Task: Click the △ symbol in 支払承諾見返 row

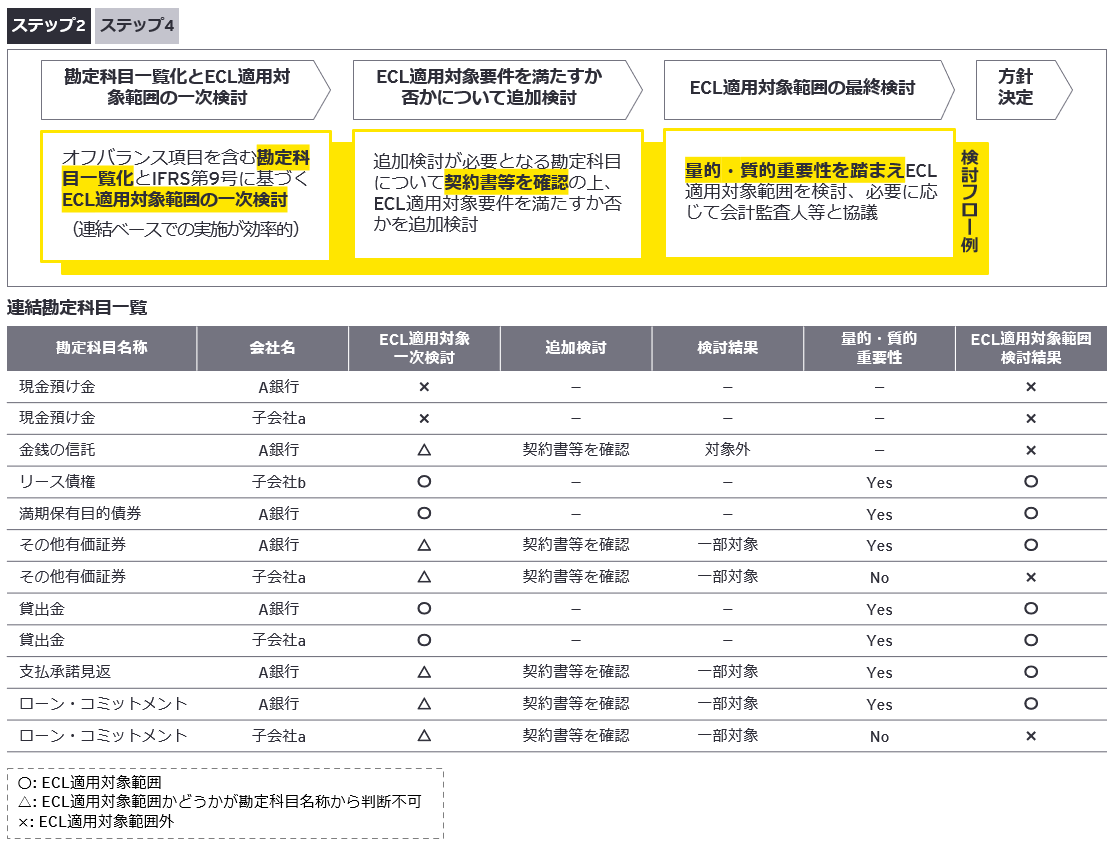Action: [x=424, y=672]
